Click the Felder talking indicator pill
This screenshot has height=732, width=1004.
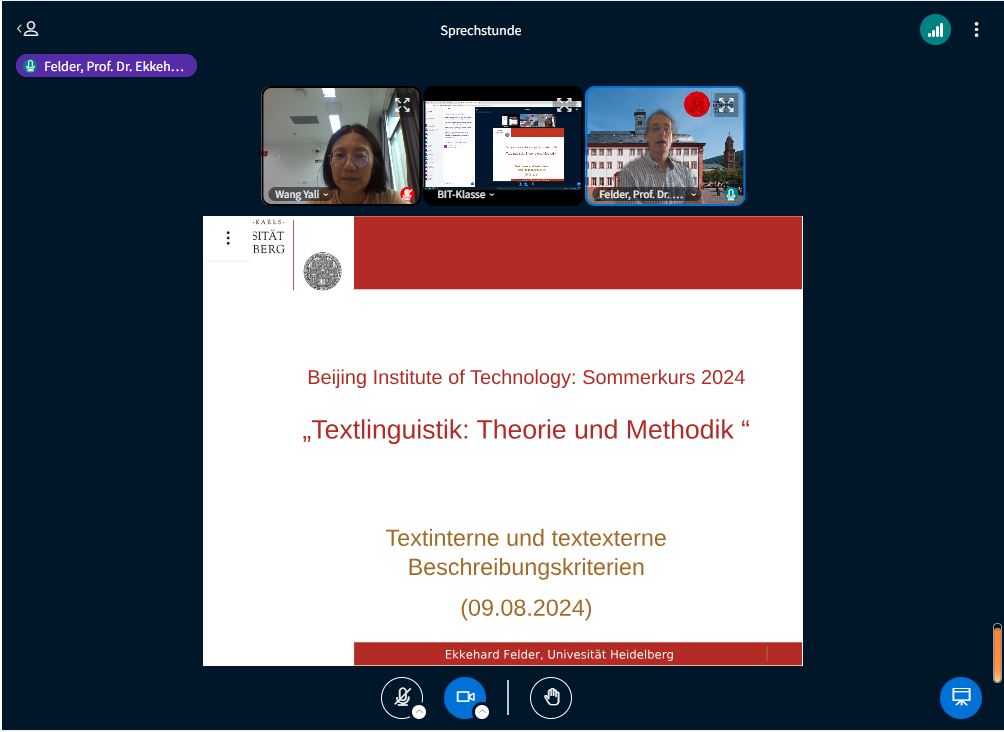tap(106, 66)
